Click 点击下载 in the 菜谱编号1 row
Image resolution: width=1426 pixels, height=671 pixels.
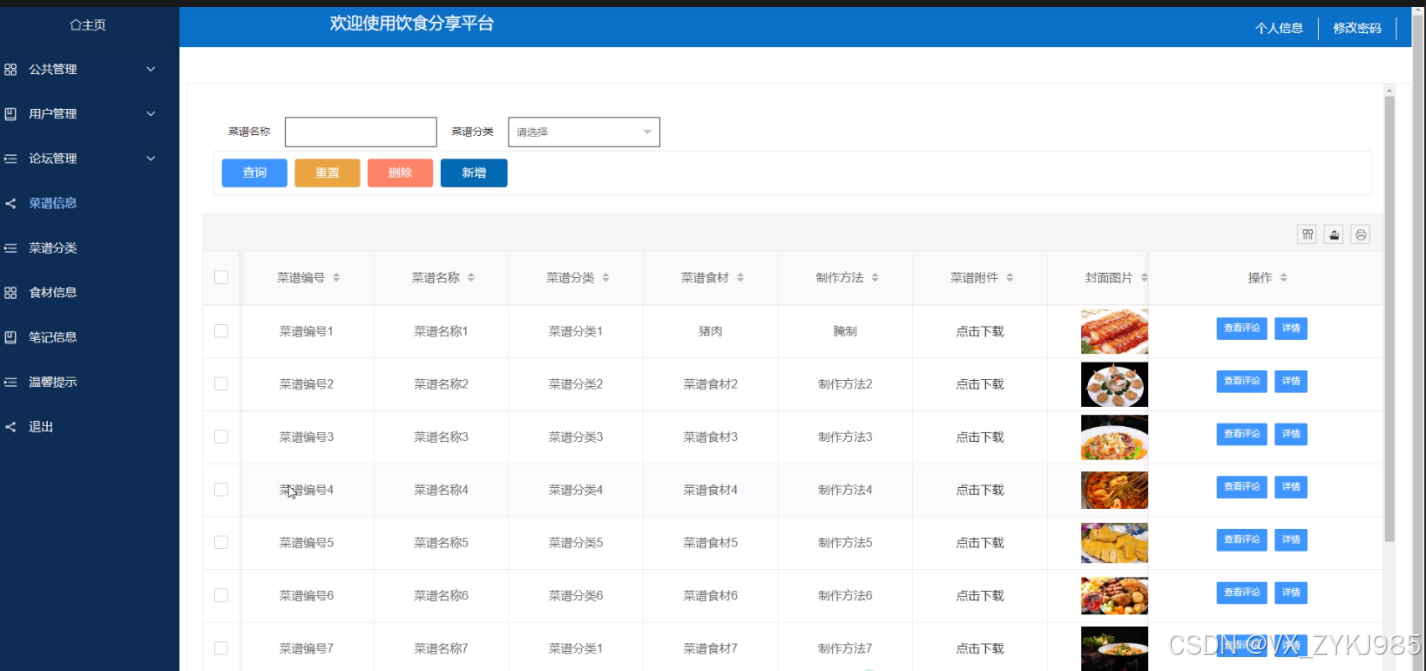(980, 331)
